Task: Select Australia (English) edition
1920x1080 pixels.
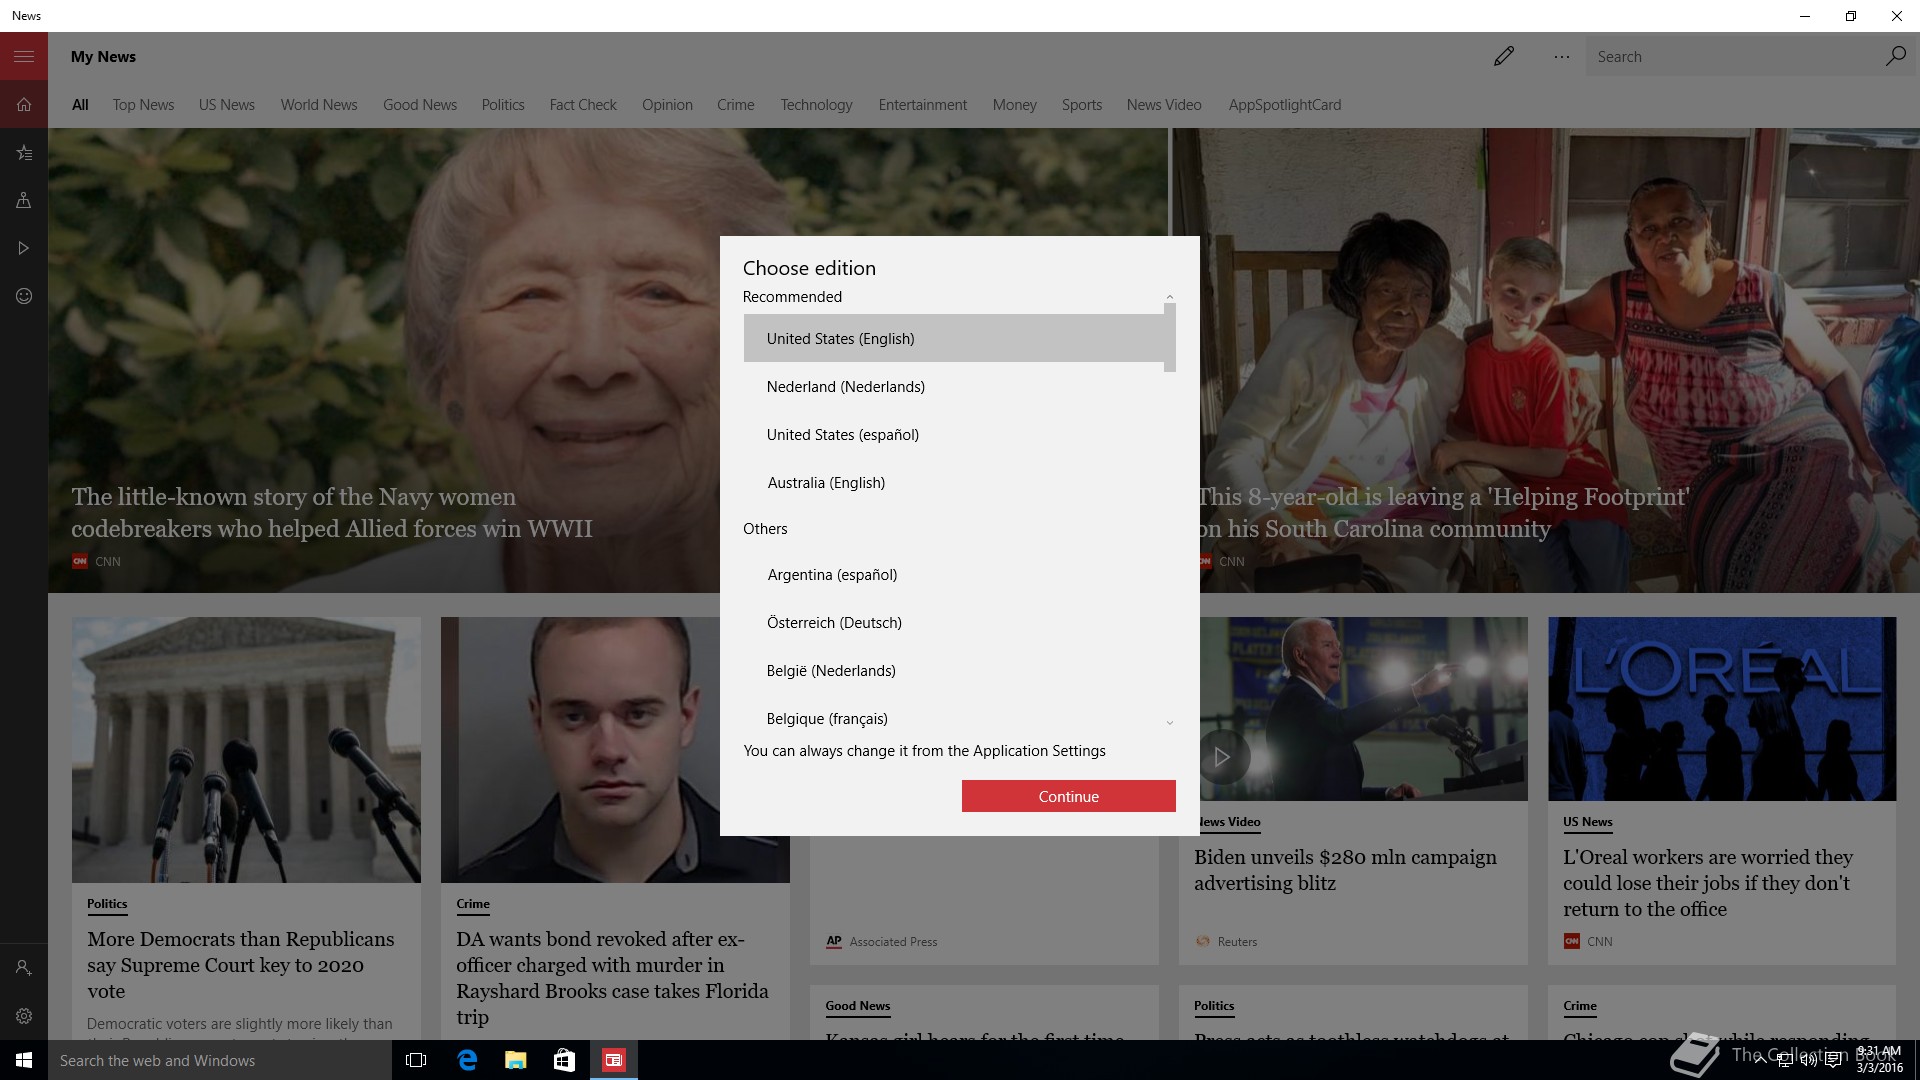Action: (954, 483)
